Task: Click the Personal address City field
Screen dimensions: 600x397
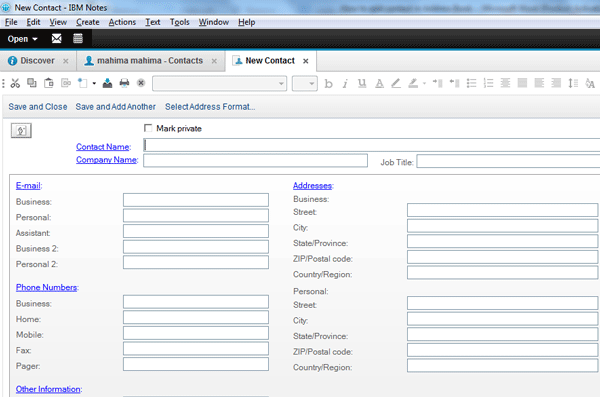Action: tap(502, 319)
